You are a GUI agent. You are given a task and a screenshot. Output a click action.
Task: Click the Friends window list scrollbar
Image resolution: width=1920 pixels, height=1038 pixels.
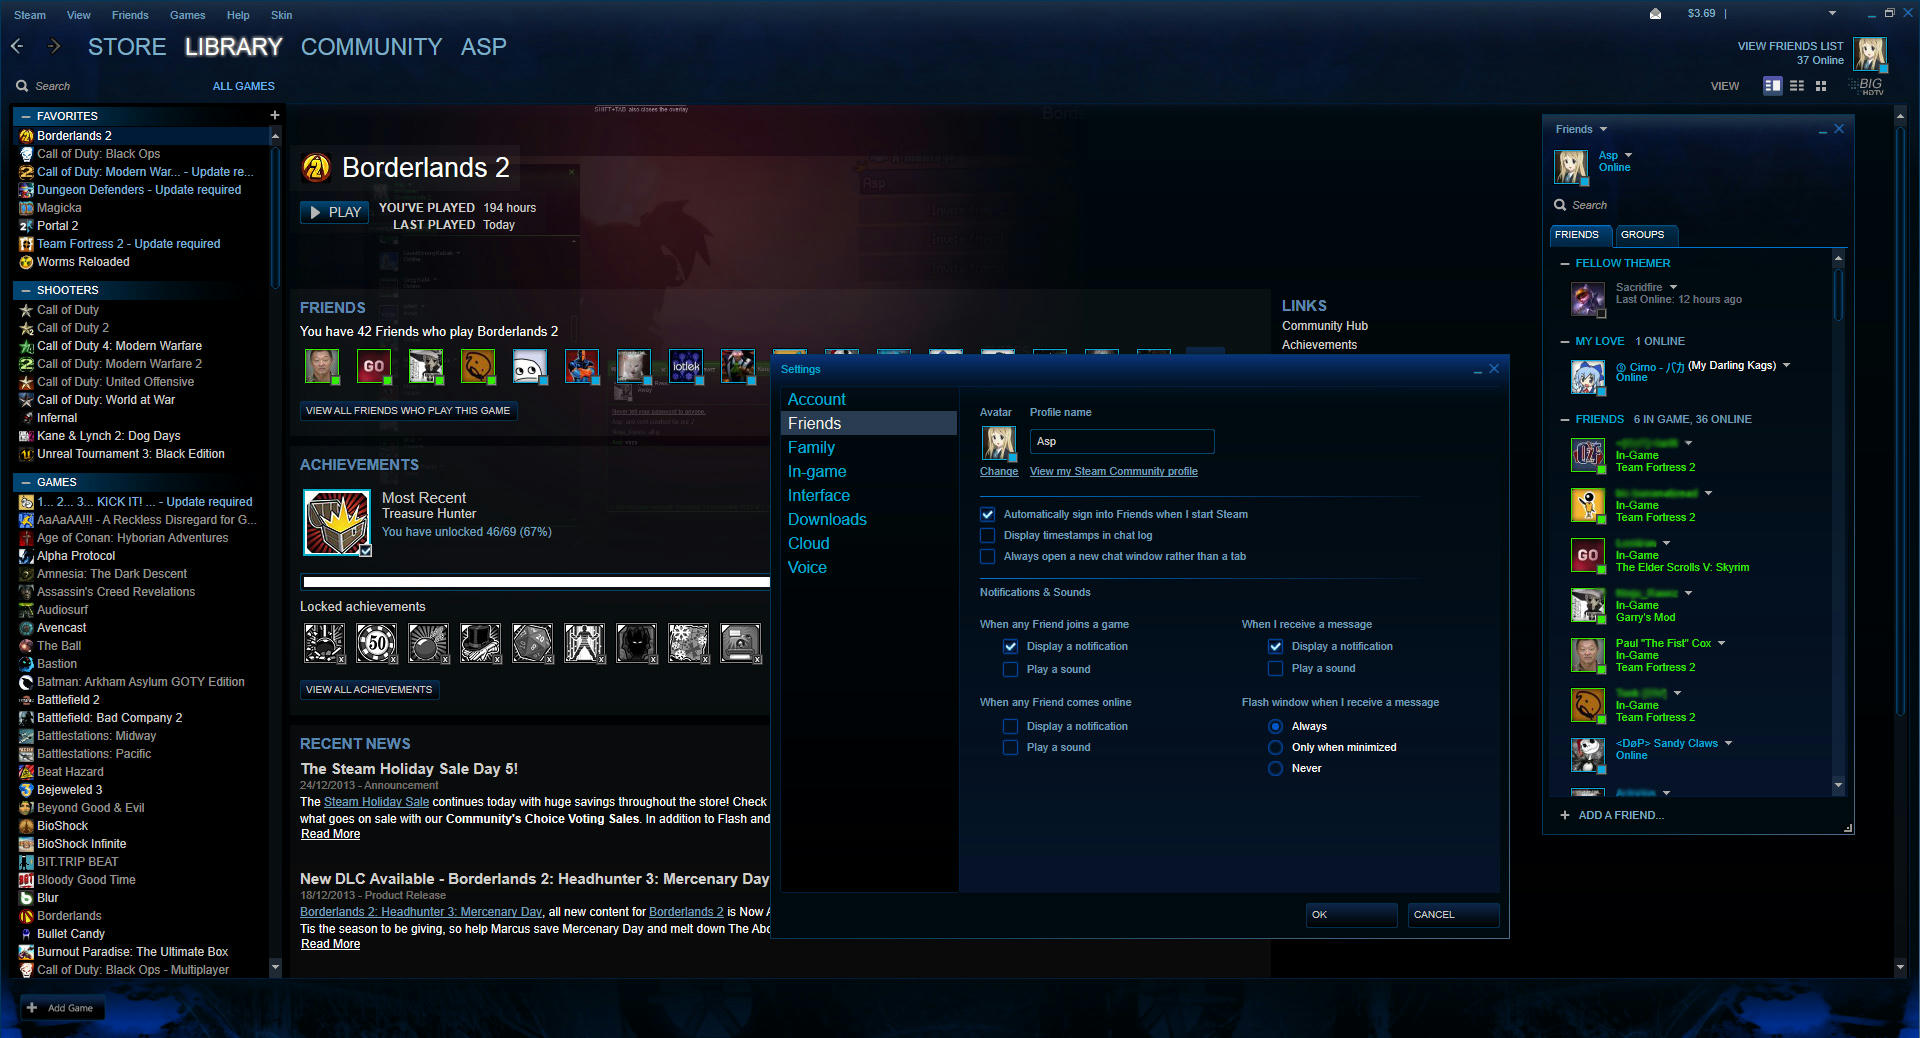(1838, 295)
